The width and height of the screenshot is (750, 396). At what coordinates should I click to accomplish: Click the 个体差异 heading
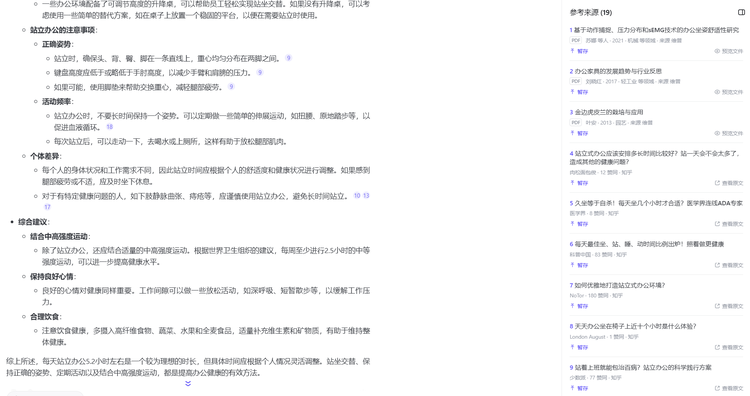click(45, 156)
